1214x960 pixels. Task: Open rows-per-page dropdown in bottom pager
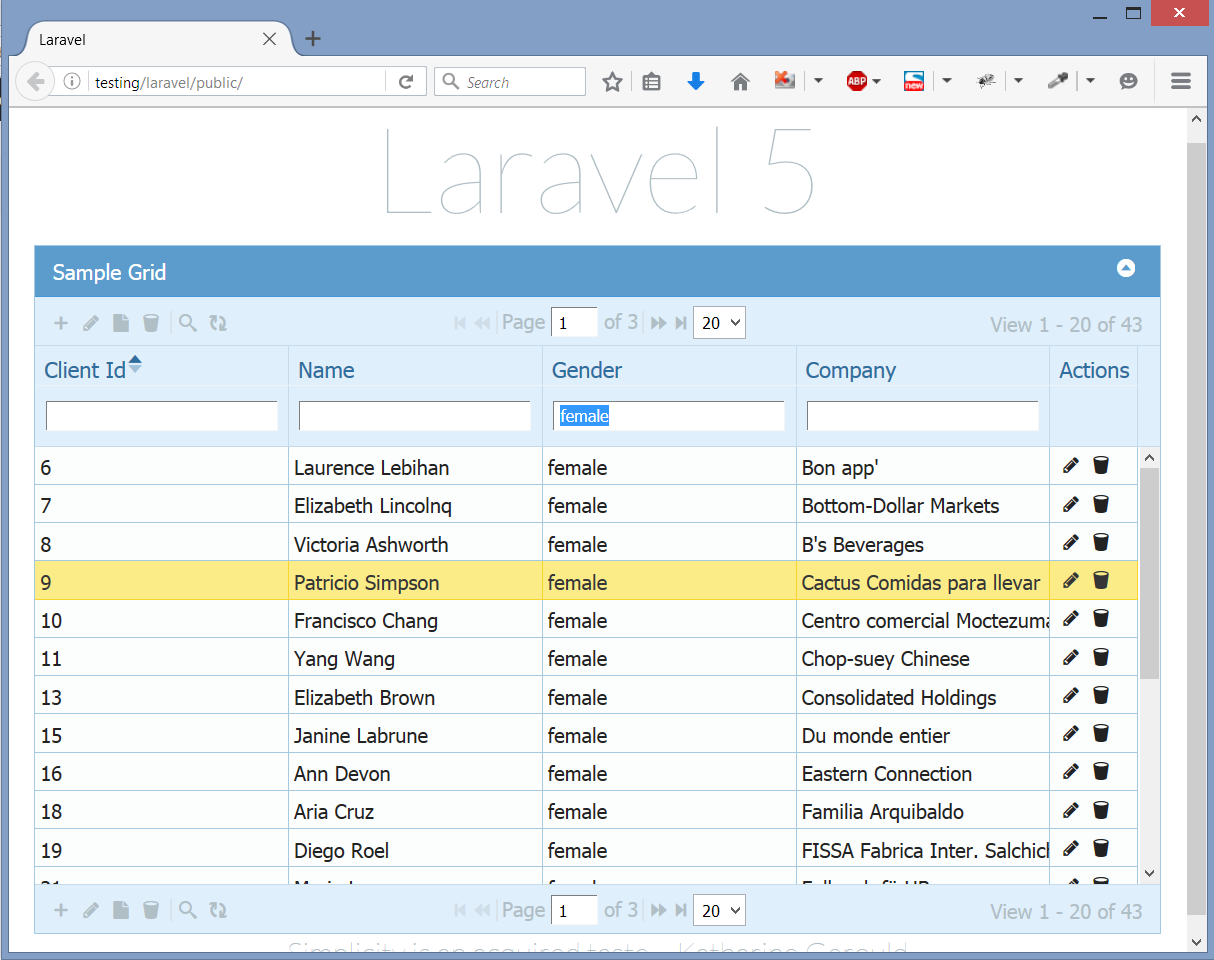(x=719, y=911)
